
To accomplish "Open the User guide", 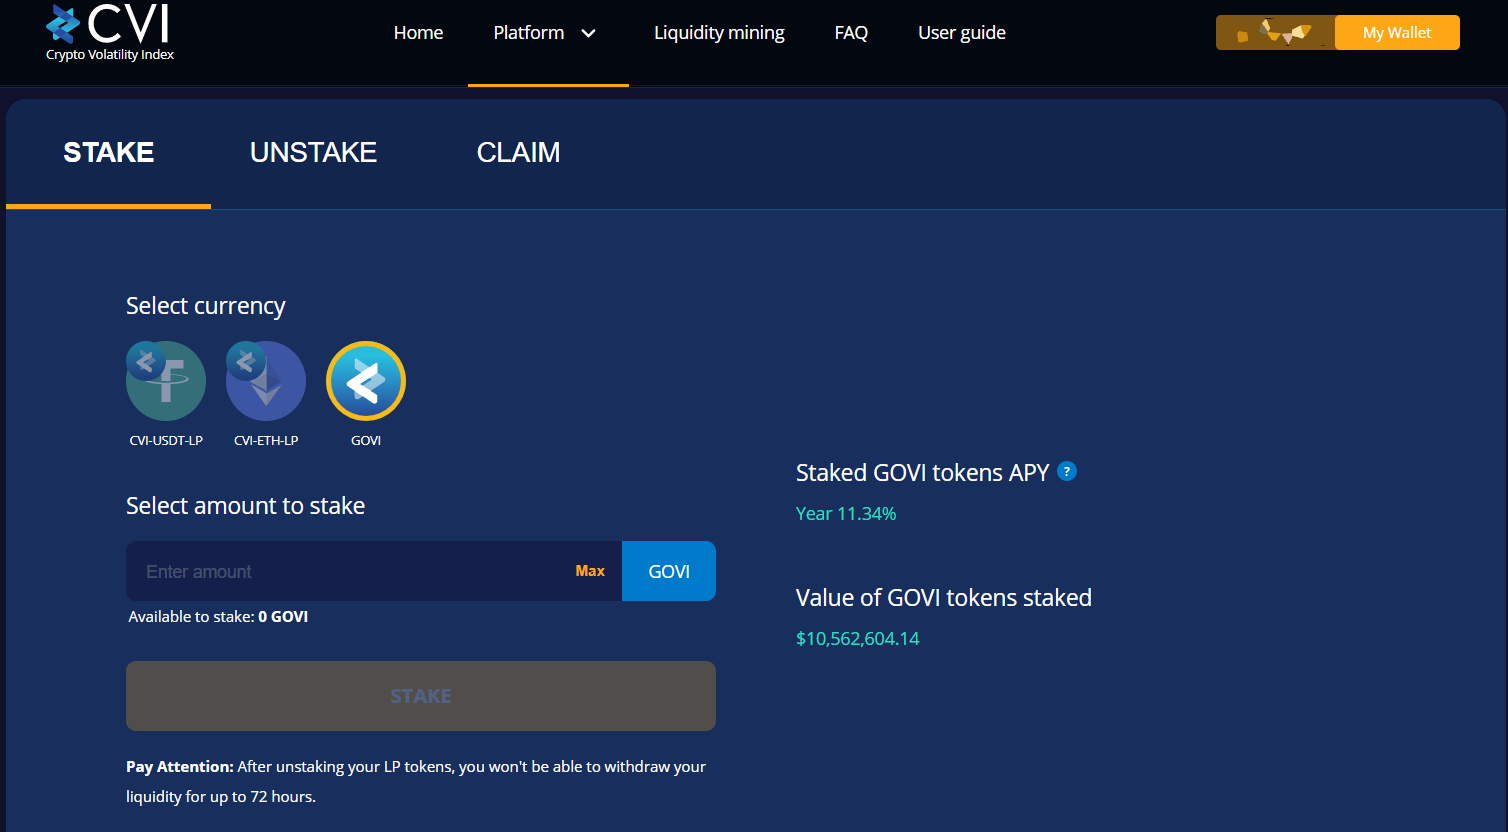I will [x=962, y=32].
